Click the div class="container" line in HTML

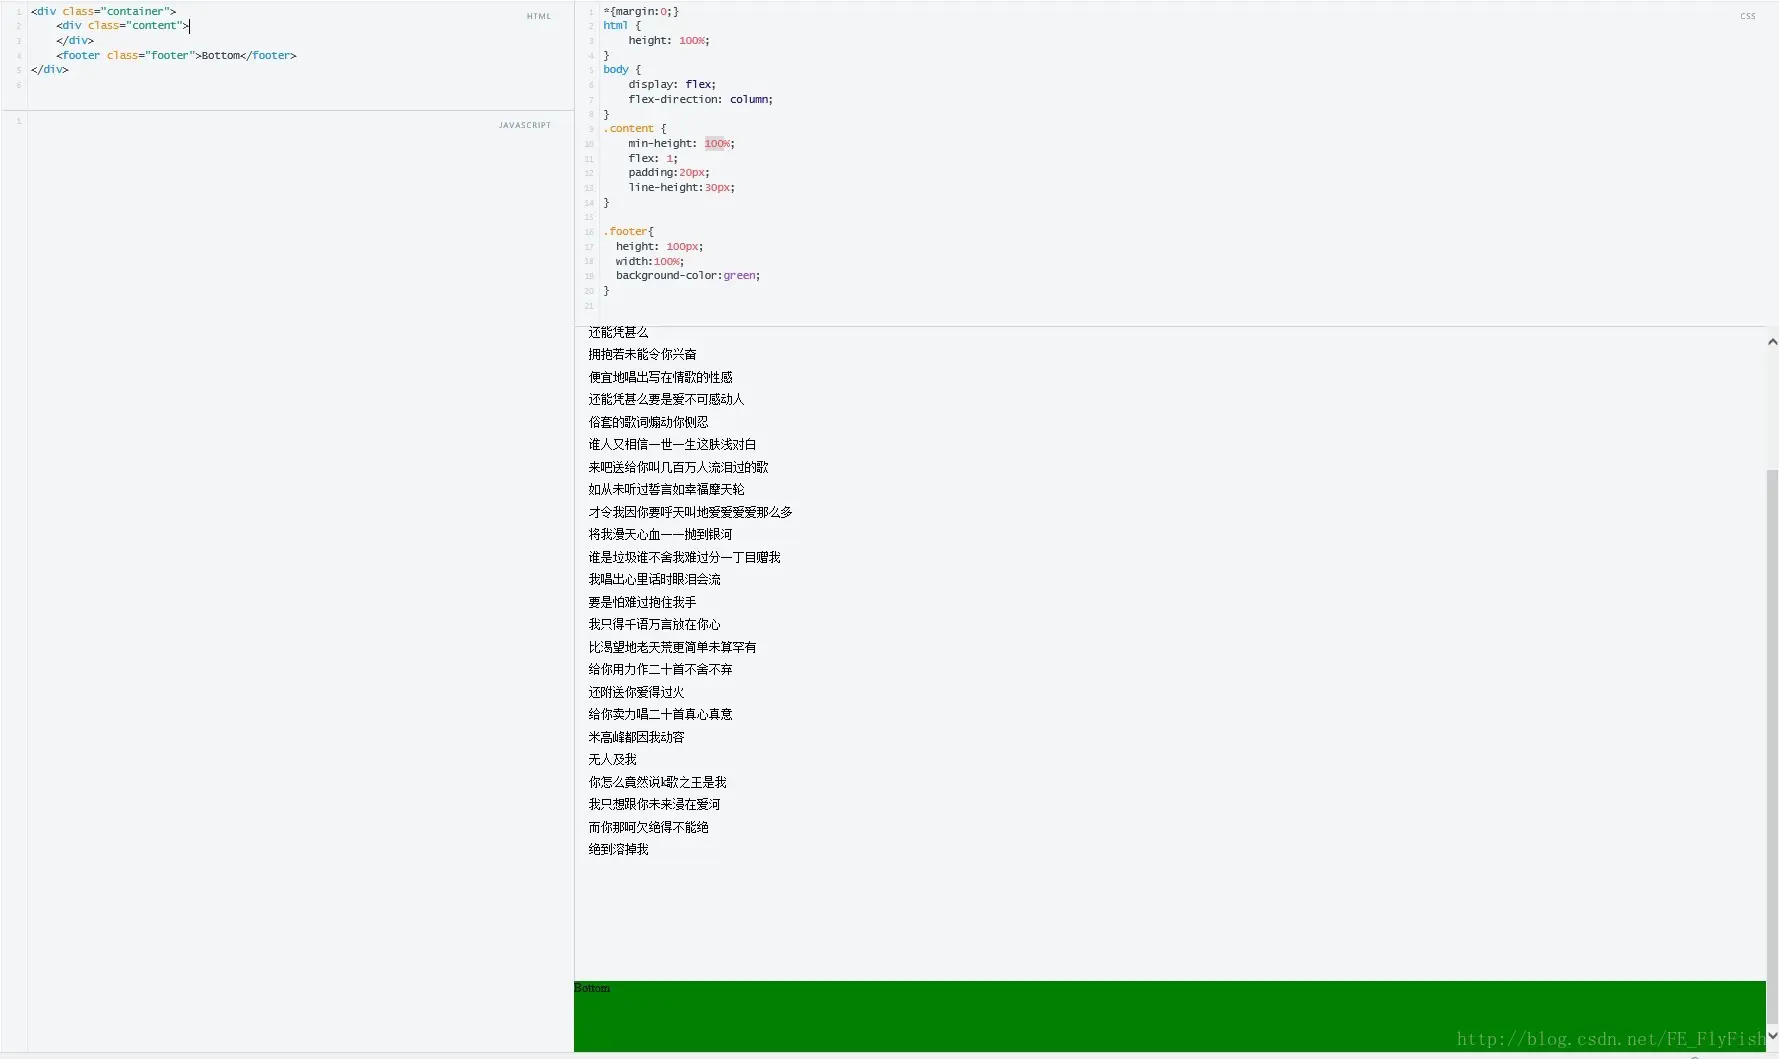pyautogui.click(x=103, y=11)
